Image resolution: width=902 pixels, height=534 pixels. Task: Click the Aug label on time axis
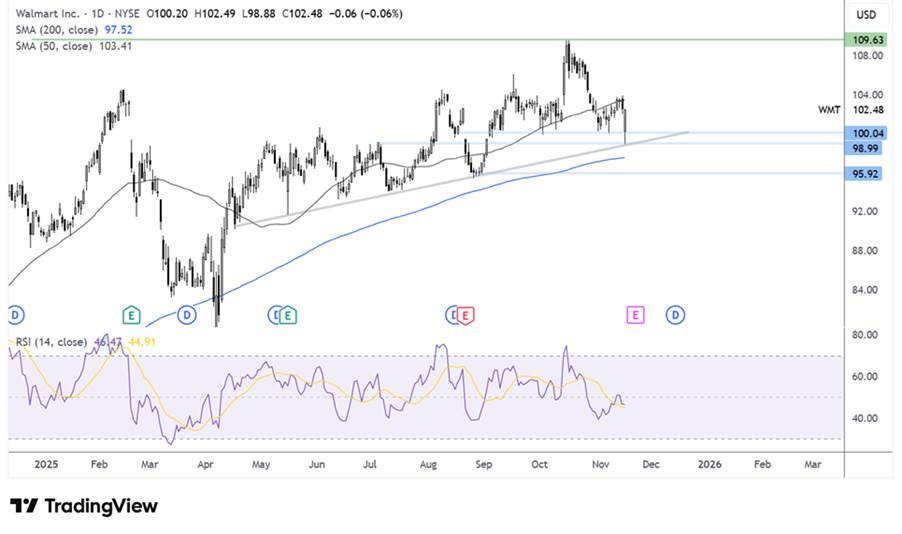[428, 464]
